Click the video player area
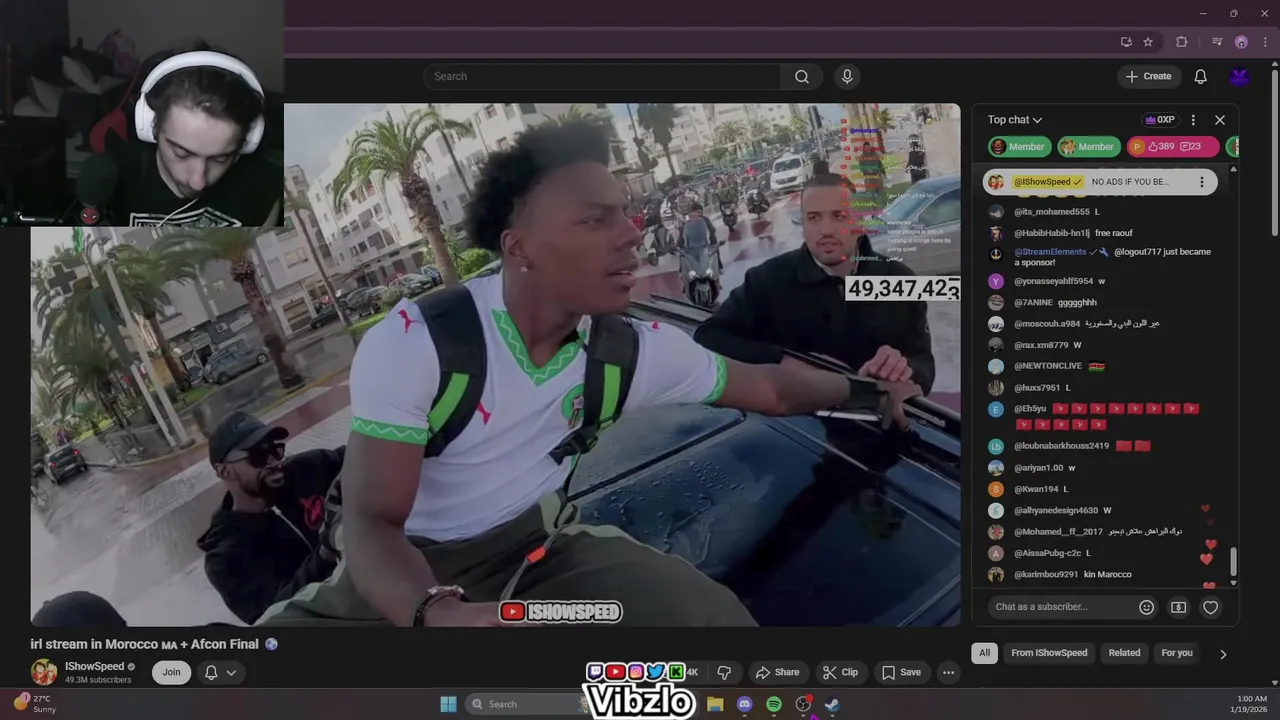This screenshot has height=720, width=1280. click(495, 365)
